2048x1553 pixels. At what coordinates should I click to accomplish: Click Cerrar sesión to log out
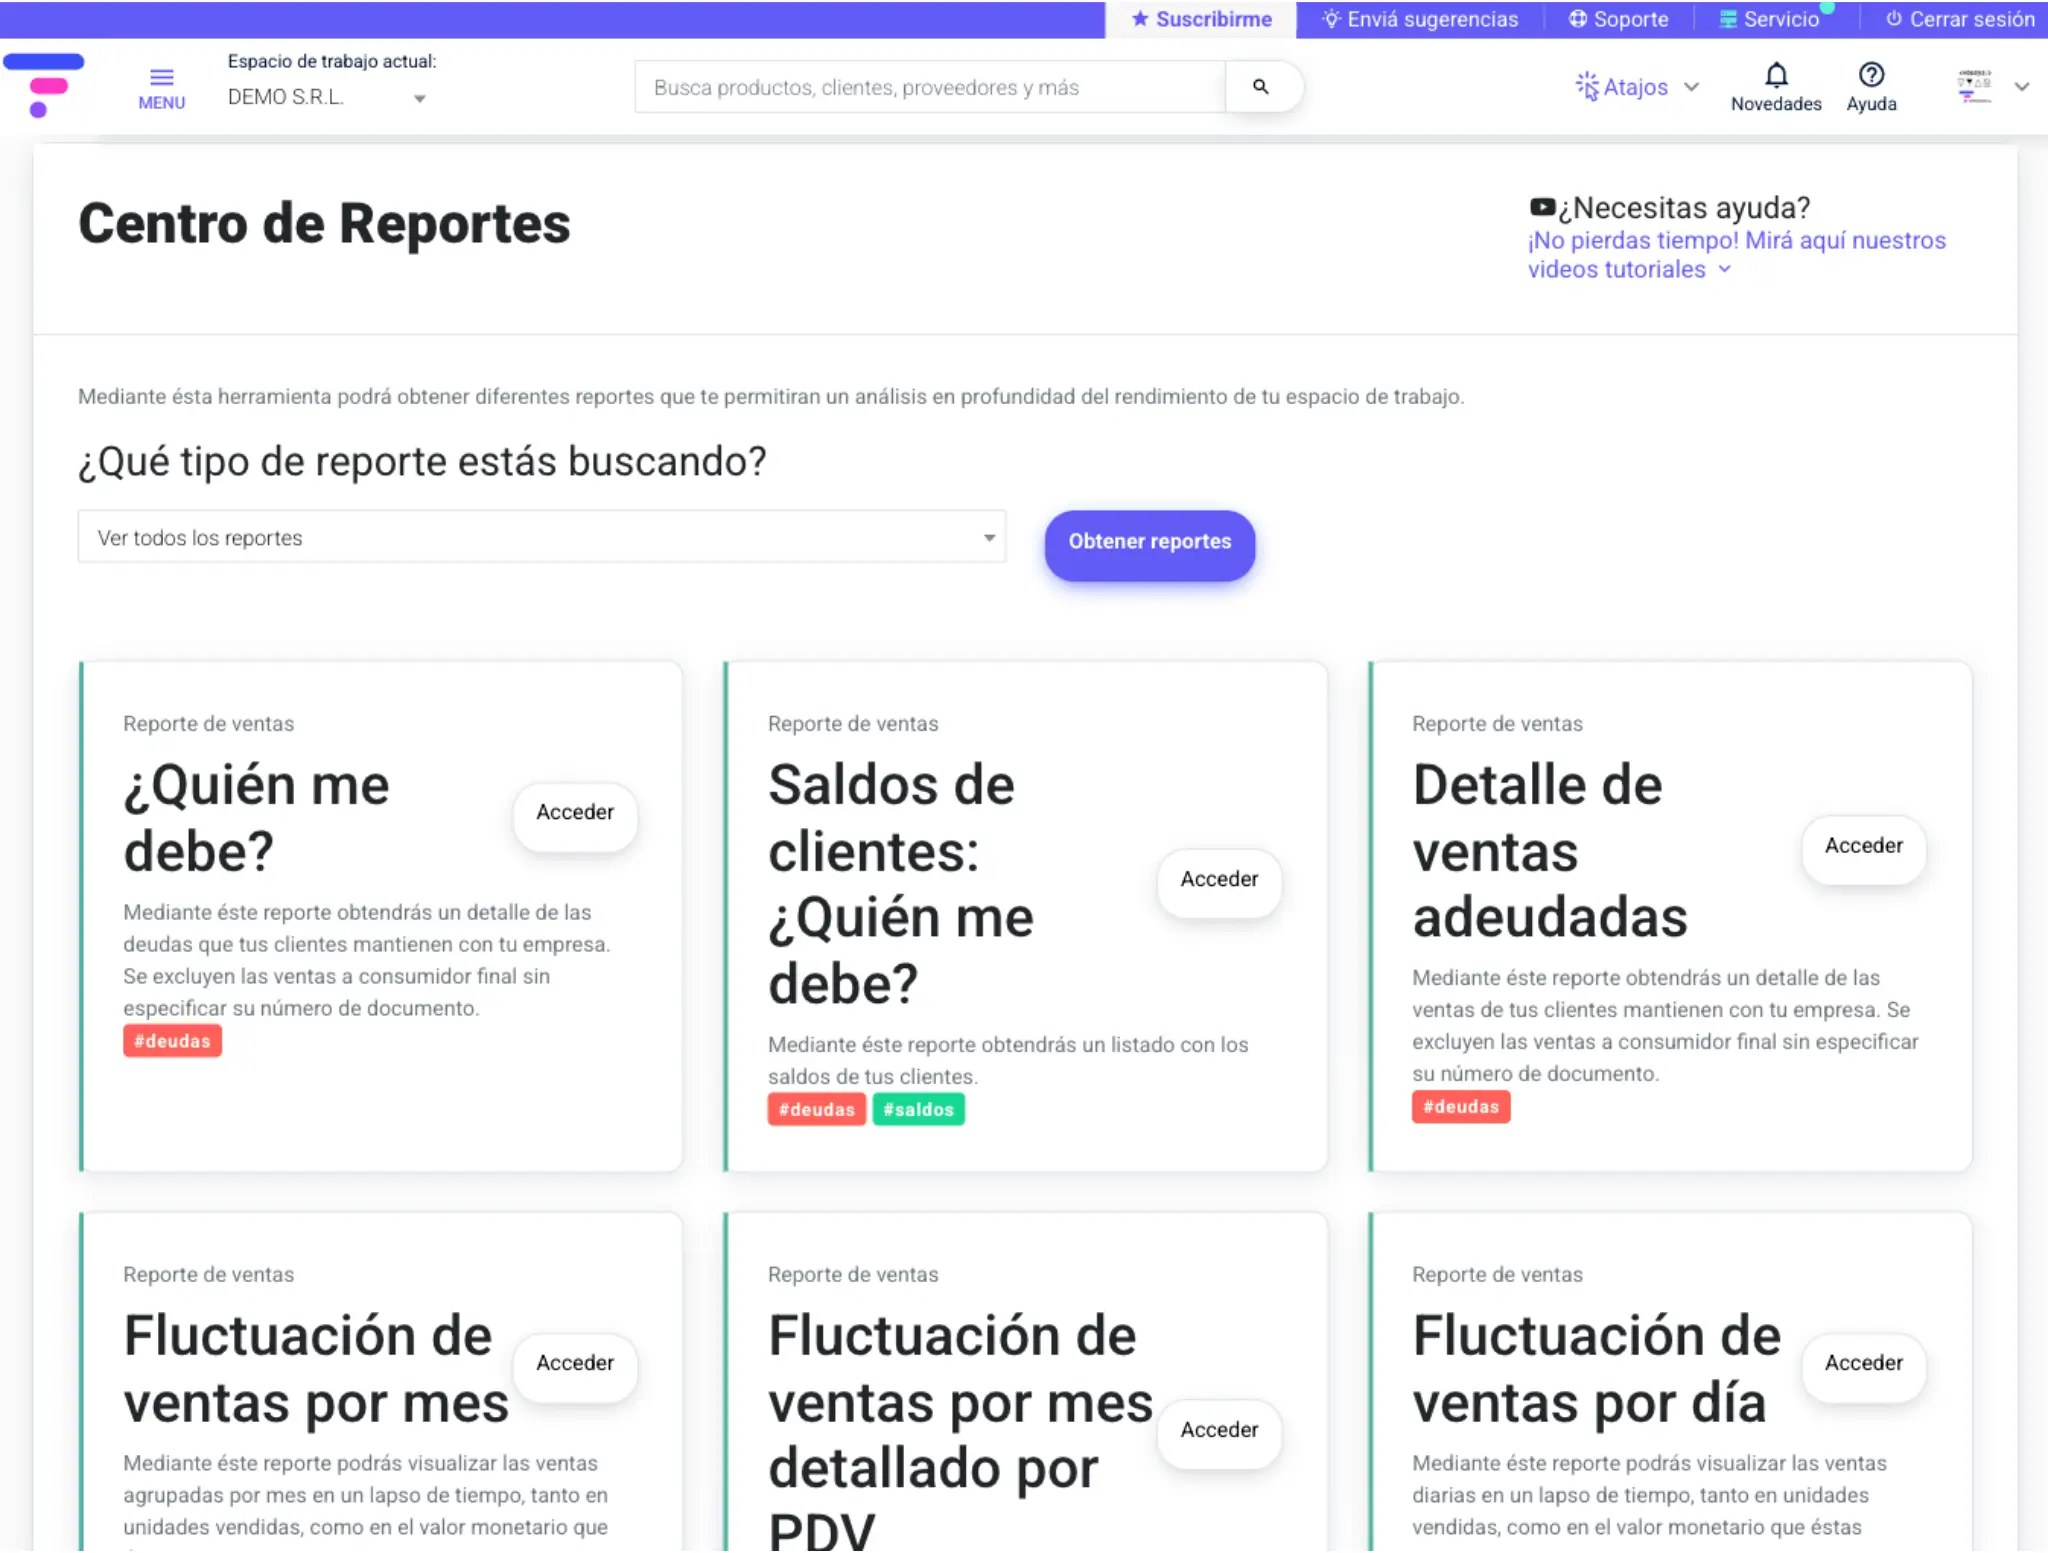pyautogui.click(x=1960, y=19)
